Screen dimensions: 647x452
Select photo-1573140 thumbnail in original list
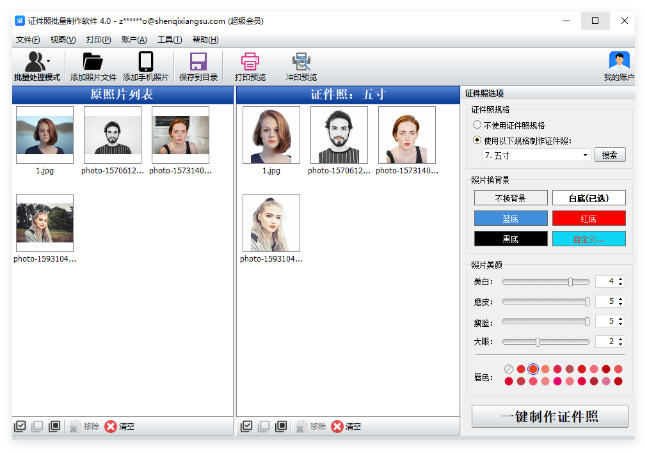(x=180, y=135)
